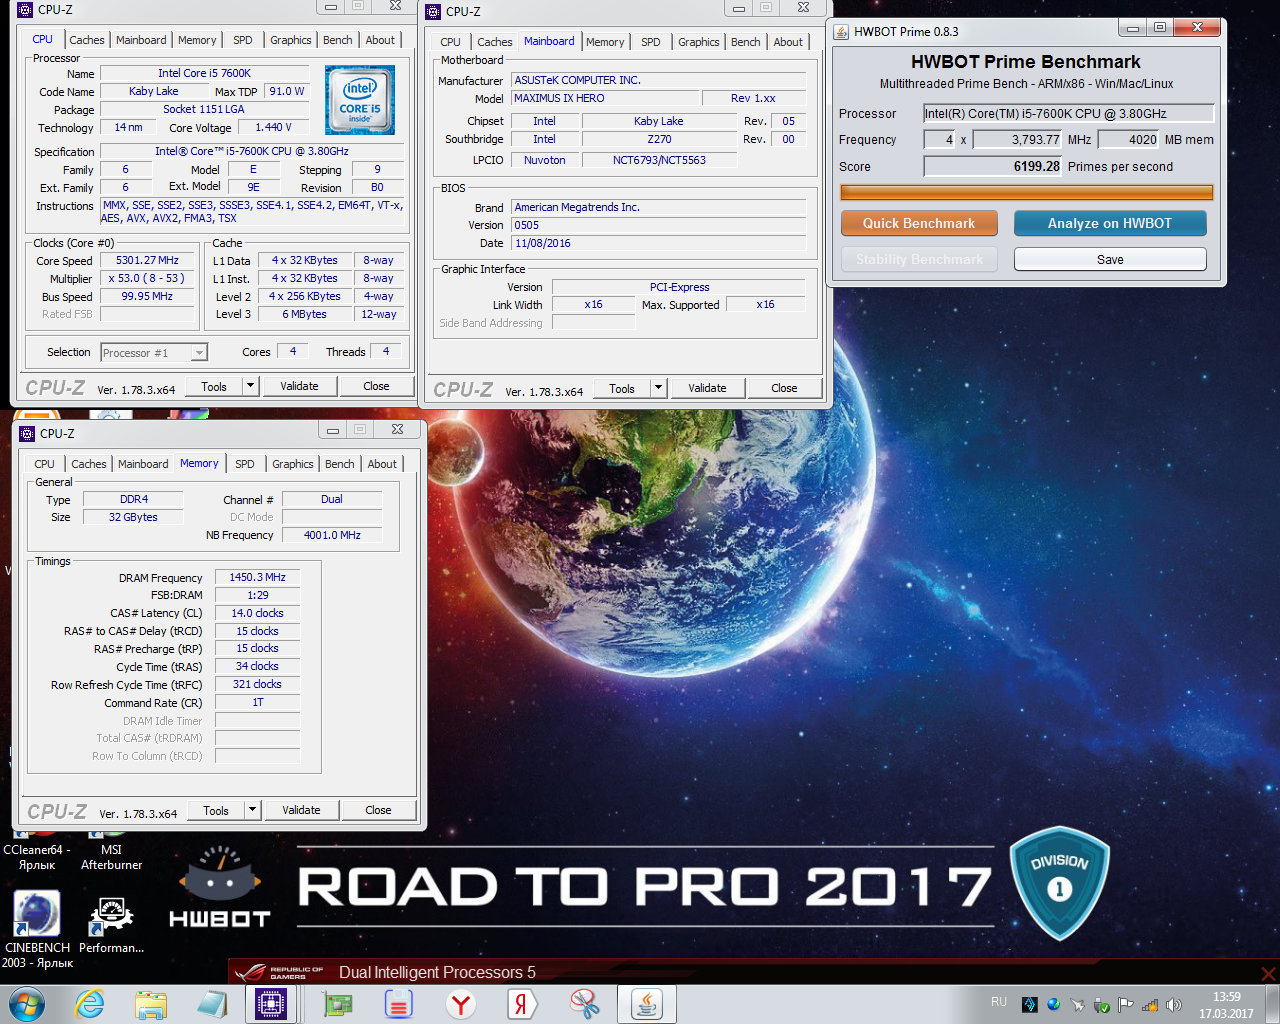The width and height of the screenshot is (1280, 1024).
Task: Click the RU language indicator
Action: tap(999, 1002)
